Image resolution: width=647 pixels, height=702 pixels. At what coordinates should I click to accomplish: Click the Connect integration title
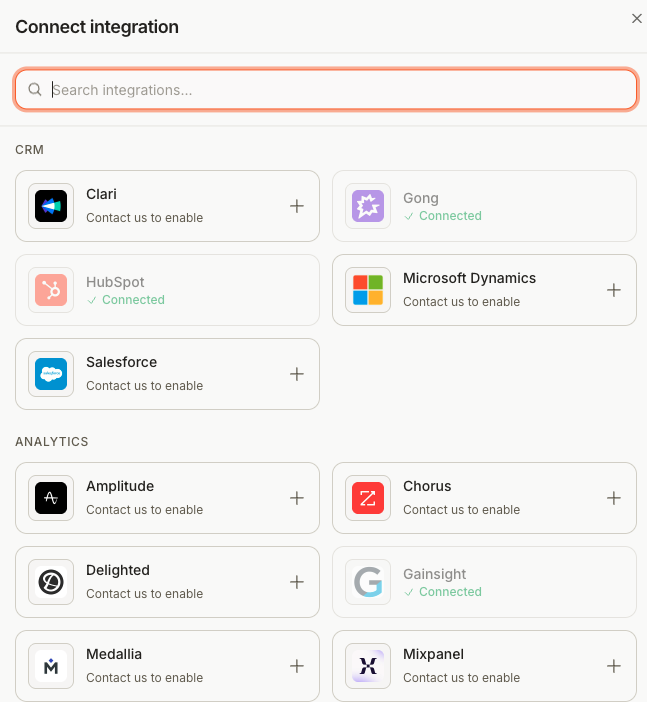[97, 27]
